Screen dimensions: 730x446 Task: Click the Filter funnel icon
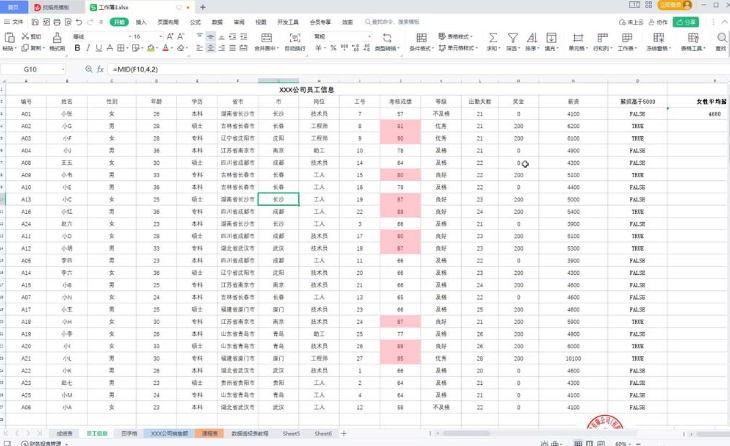pyautogui.click(x=513, y=38)
